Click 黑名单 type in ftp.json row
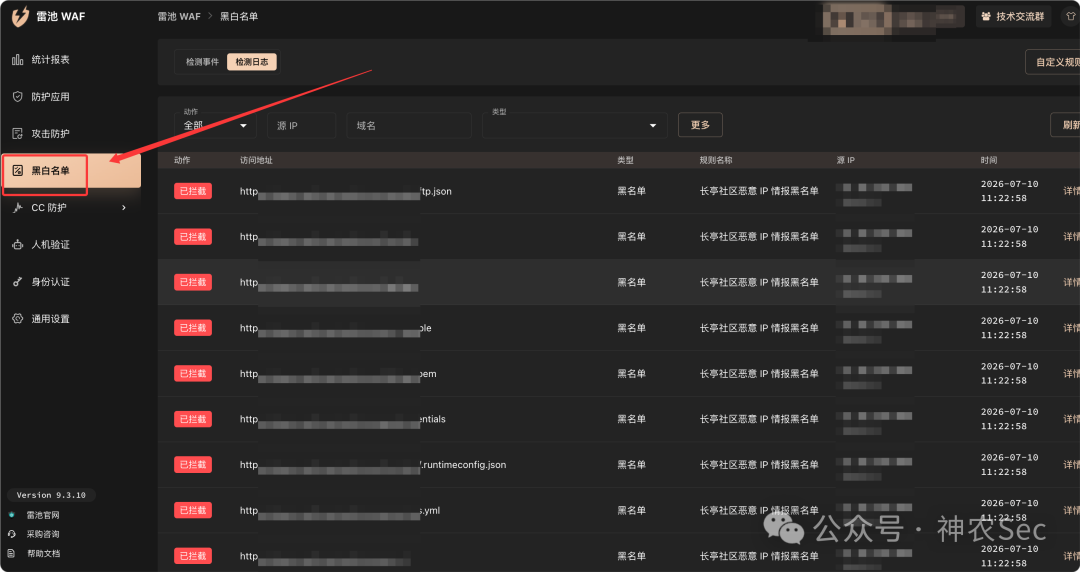1080x572 pixels. (x=632, y=191)
